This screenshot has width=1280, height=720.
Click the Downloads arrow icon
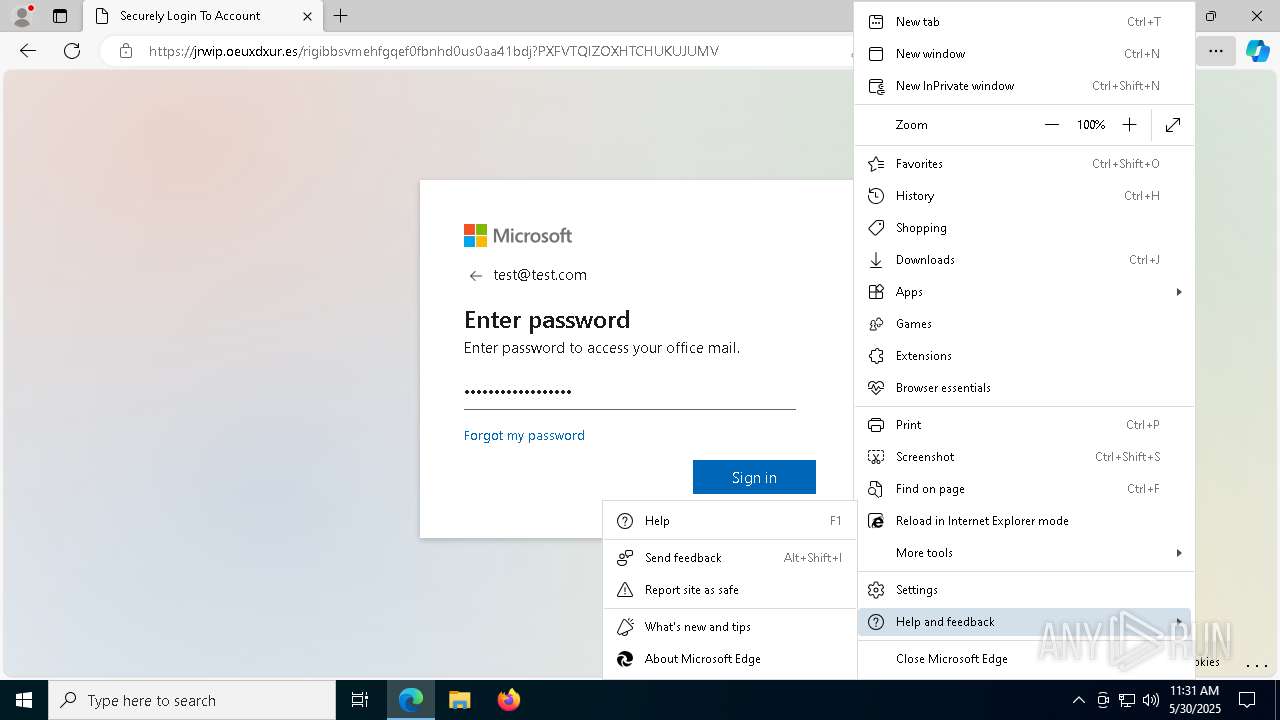876,260
